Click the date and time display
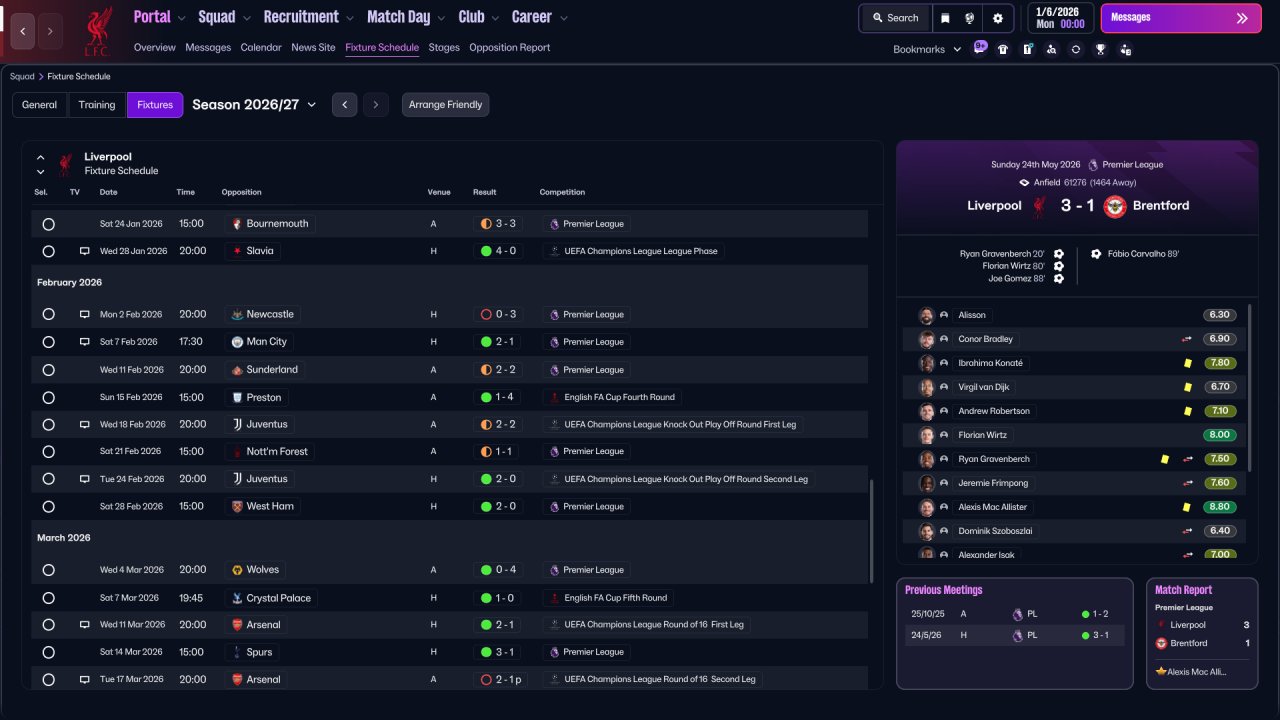The image size is (1280, 720). click(1060, 18)
